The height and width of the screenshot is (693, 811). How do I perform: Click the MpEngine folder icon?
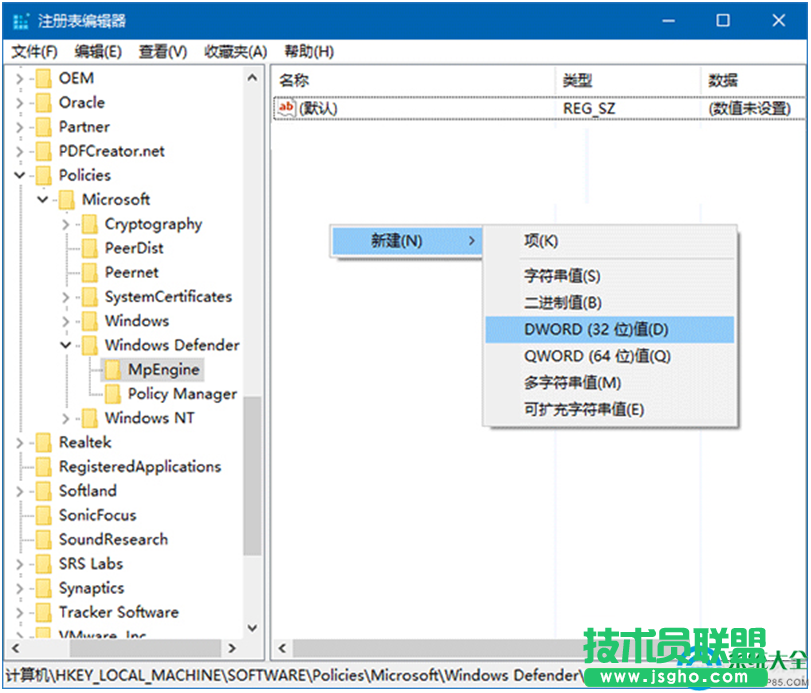pyautogui.click(x=113, y=370)
